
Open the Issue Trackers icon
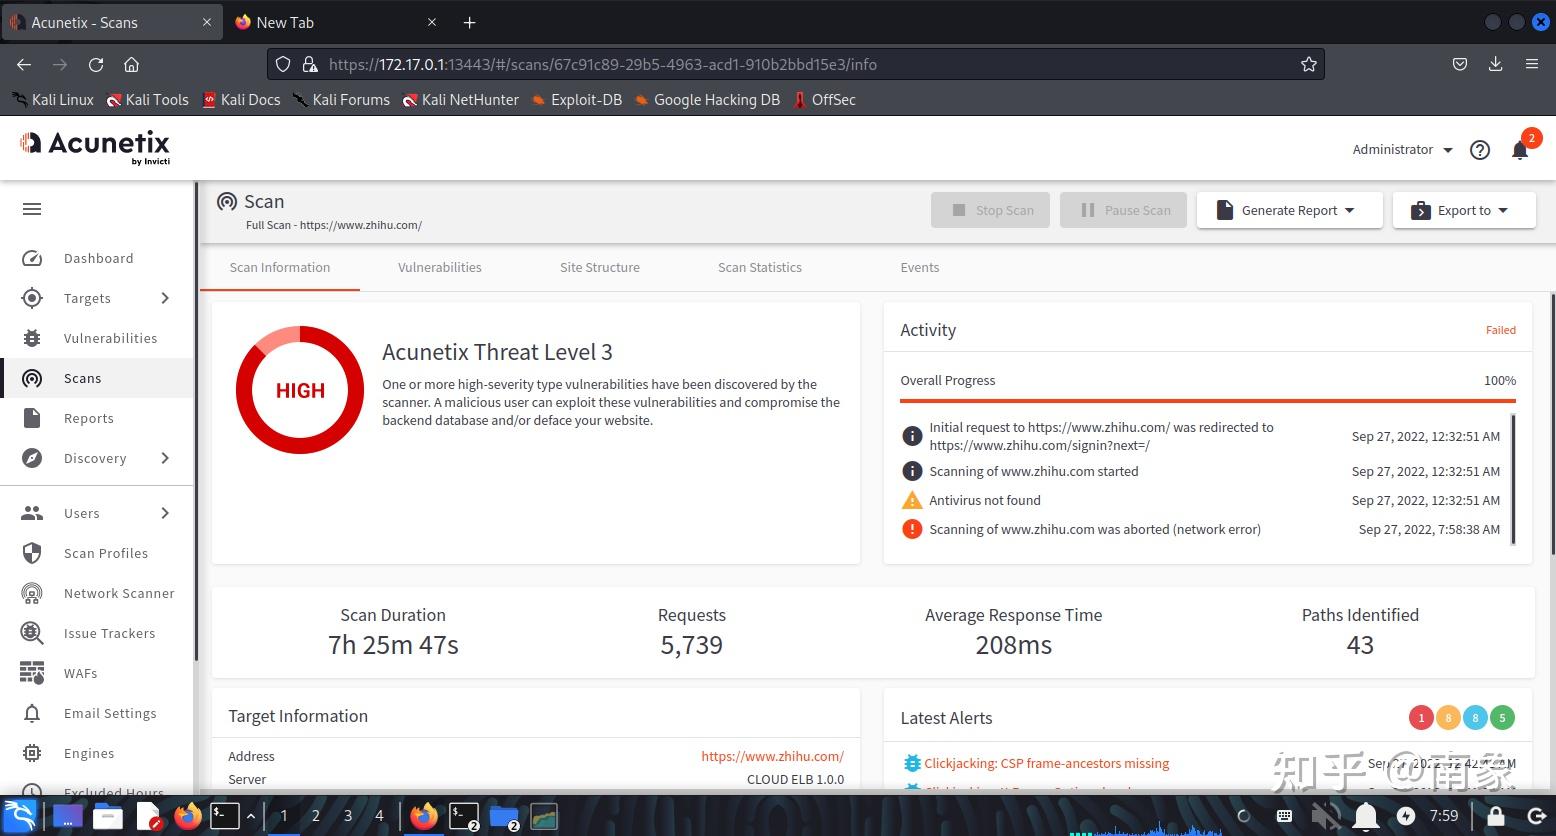[32, 633]
